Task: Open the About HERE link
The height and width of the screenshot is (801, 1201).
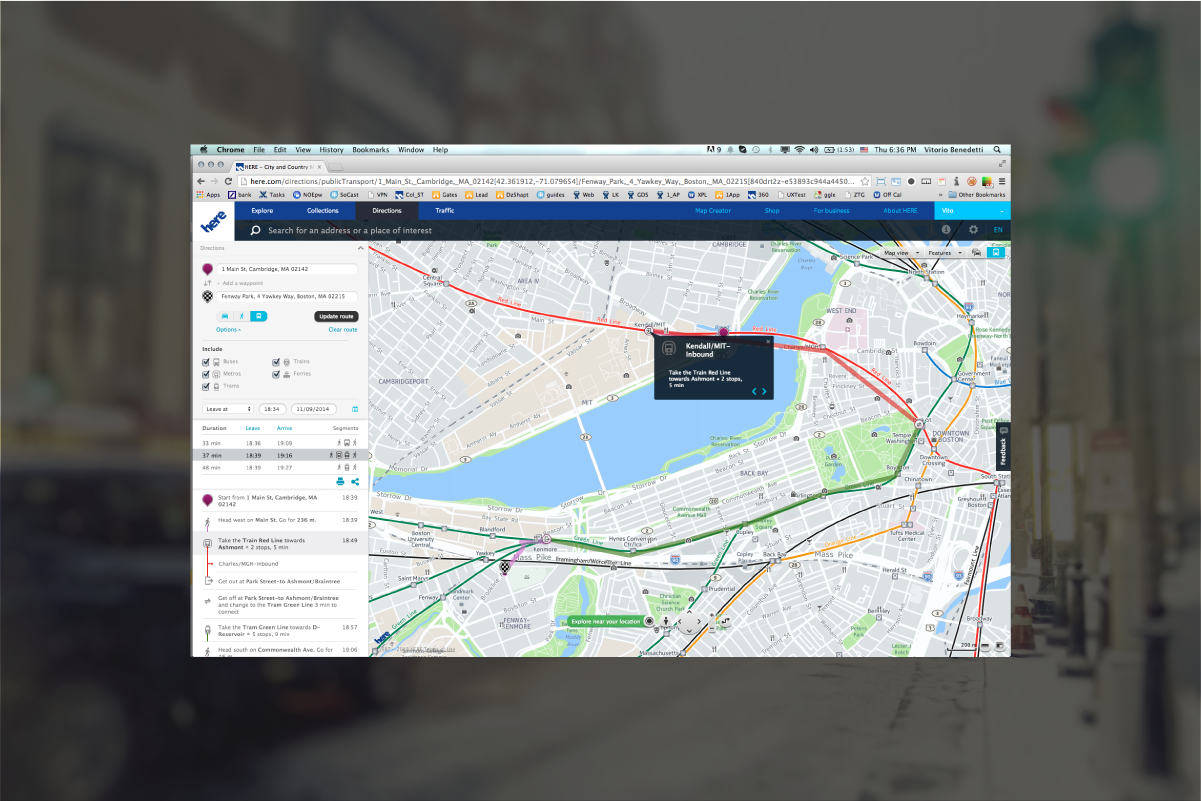Action: [900, 211]
